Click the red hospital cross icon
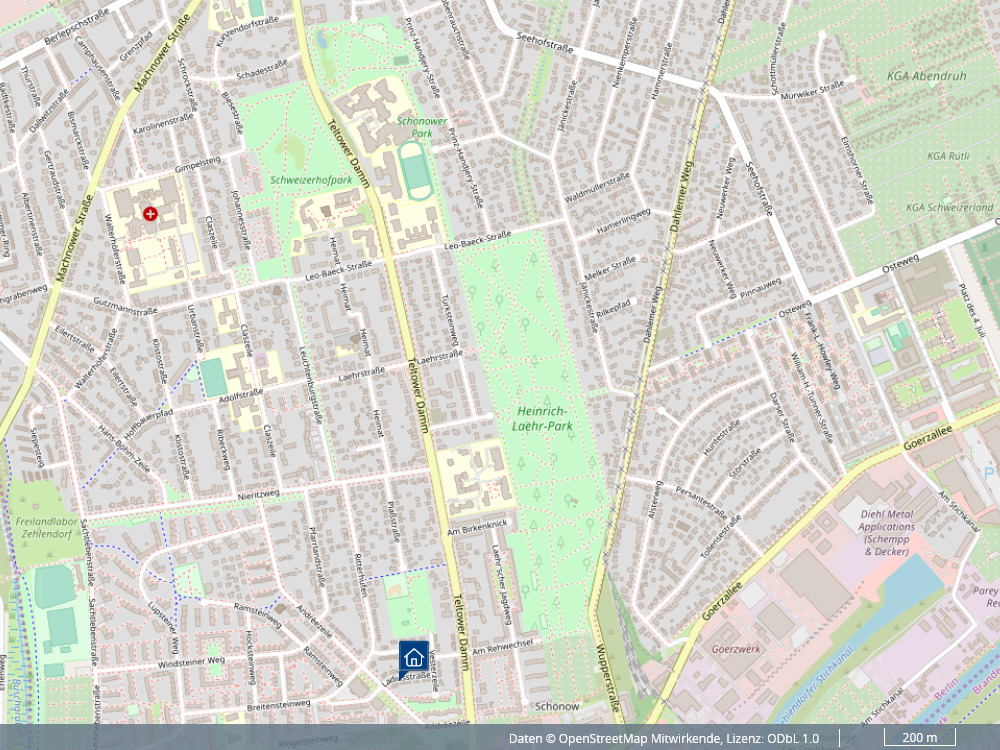The height and width of the screenshot is (750, 1000). point(150,213)
